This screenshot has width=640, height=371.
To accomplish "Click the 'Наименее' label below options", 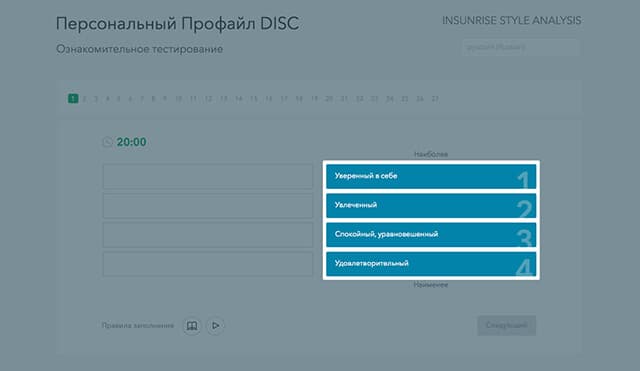I will 431,285.
